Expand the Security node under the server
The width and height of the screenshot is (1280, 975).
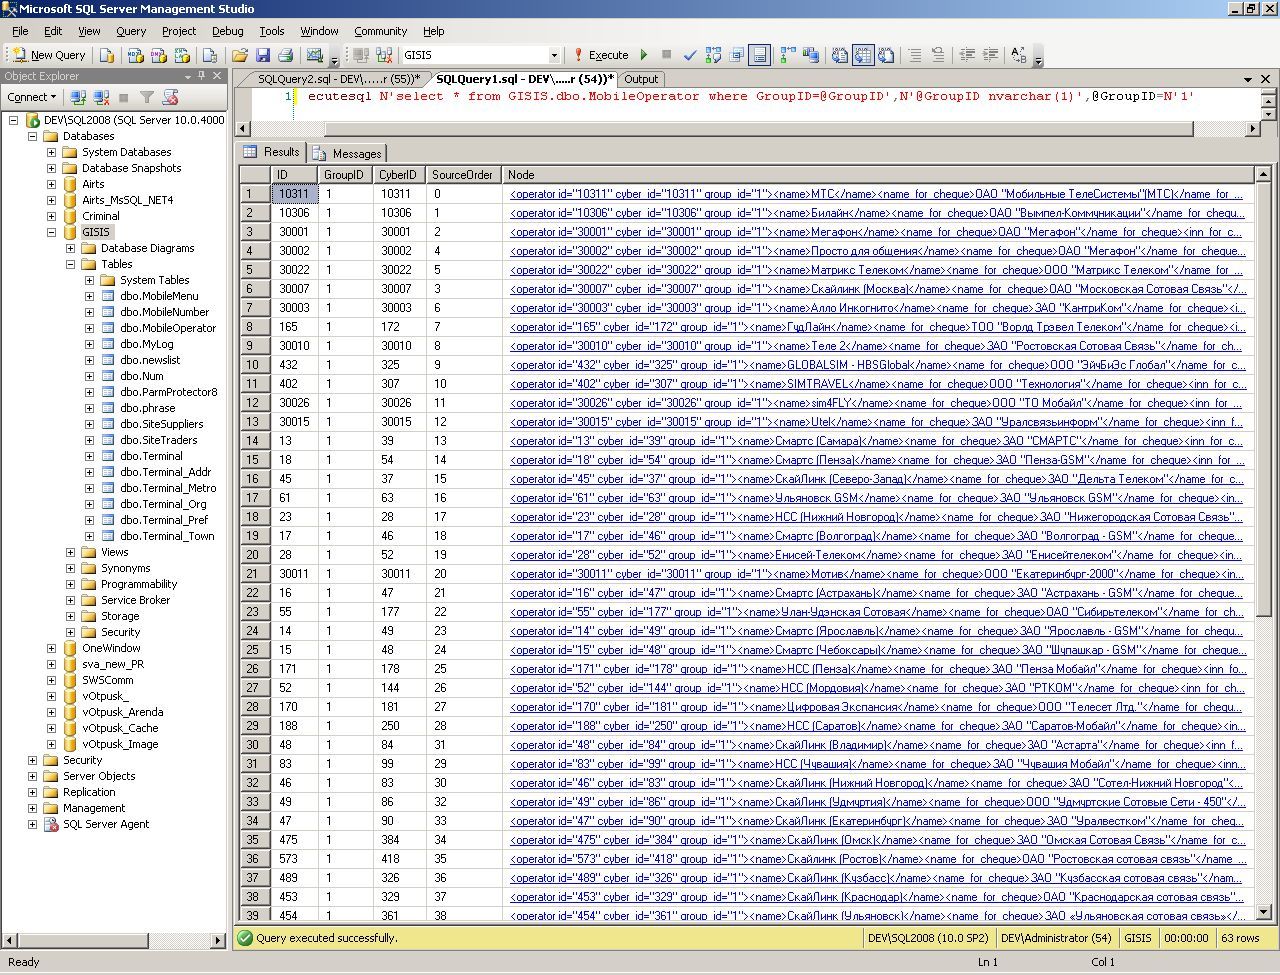coord(32,760)
